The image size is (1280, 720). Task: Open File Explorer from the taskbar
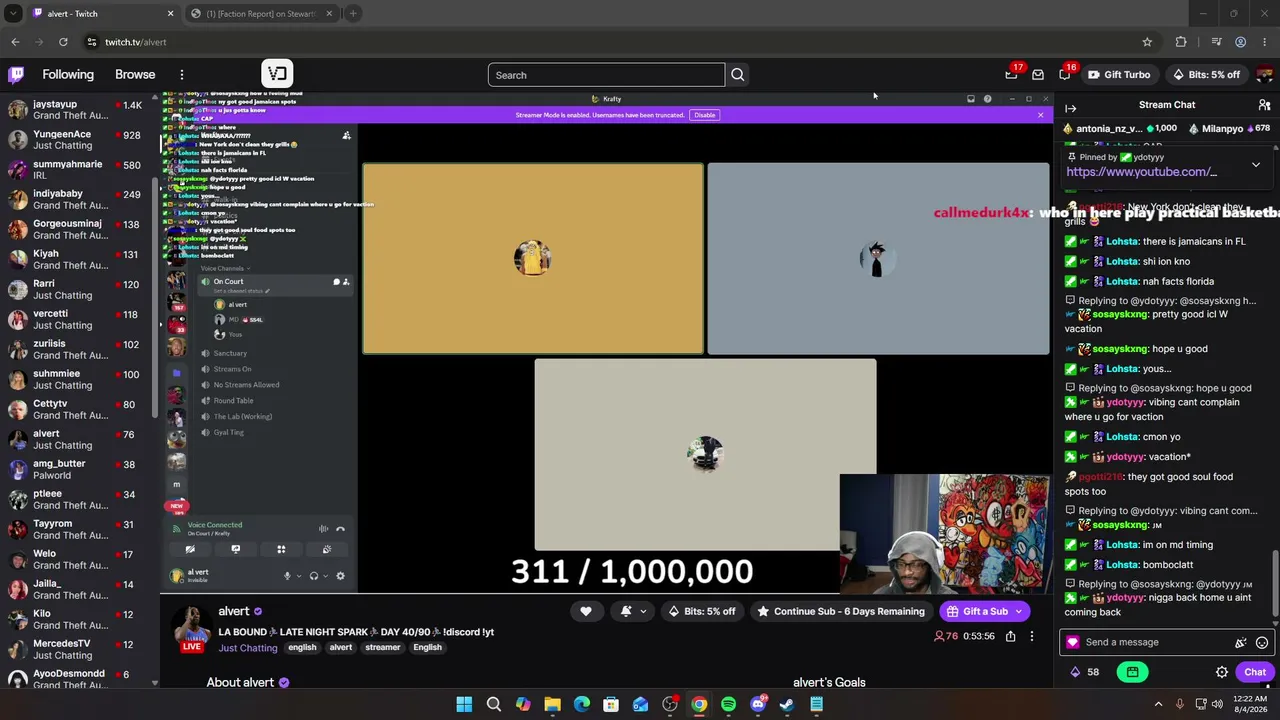tap(552, 705)
